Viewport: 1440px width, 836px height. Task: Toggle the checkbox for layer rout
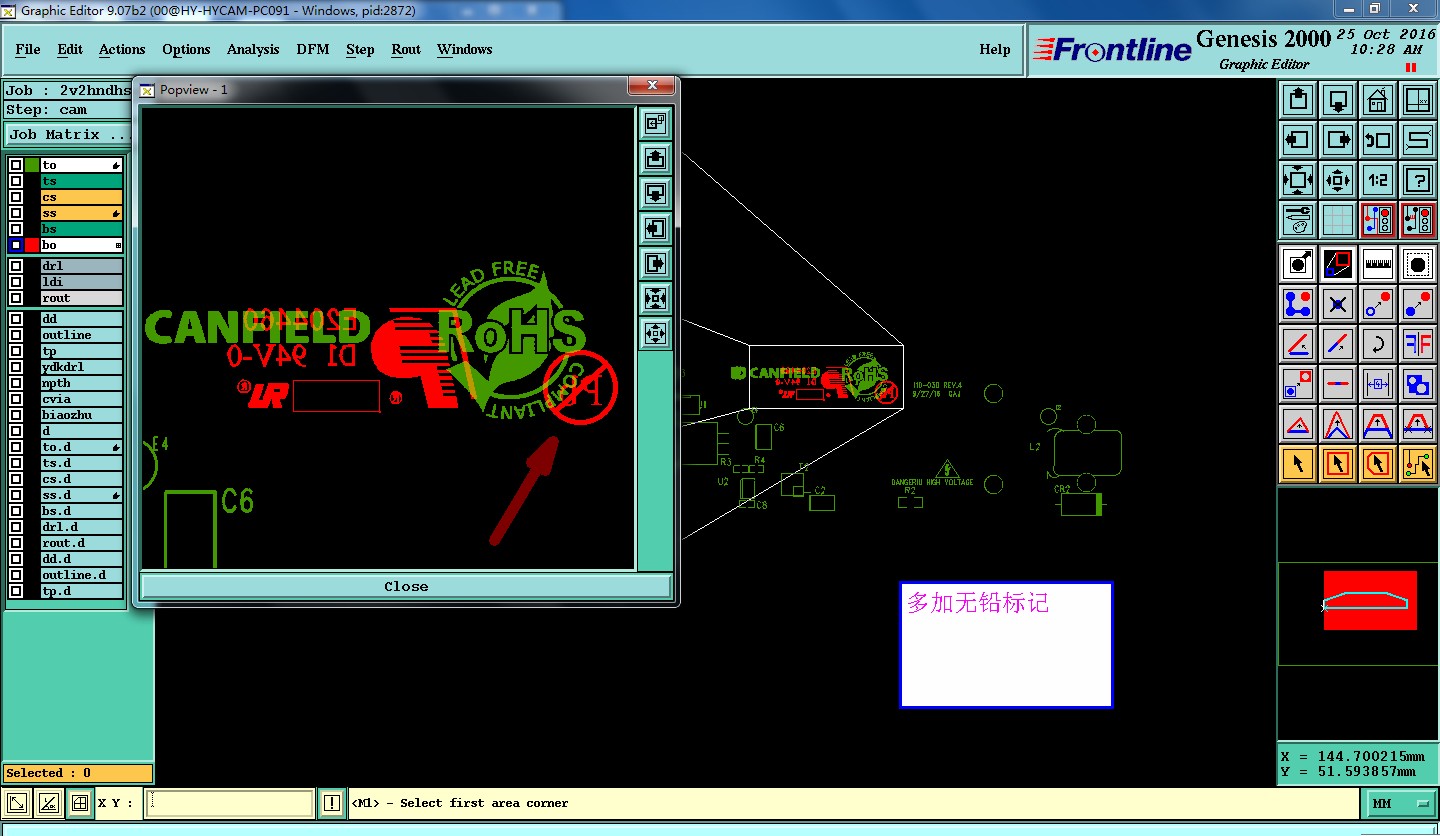(x=16, y=298)
